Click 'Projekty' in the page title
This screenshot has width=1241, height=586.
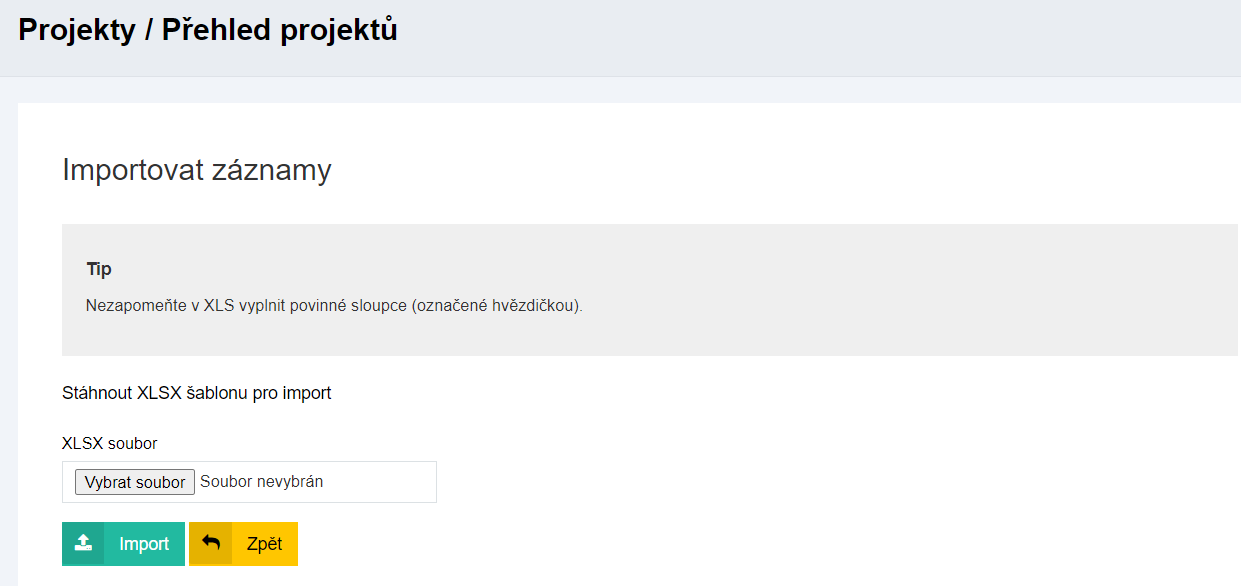pos(77,30)
